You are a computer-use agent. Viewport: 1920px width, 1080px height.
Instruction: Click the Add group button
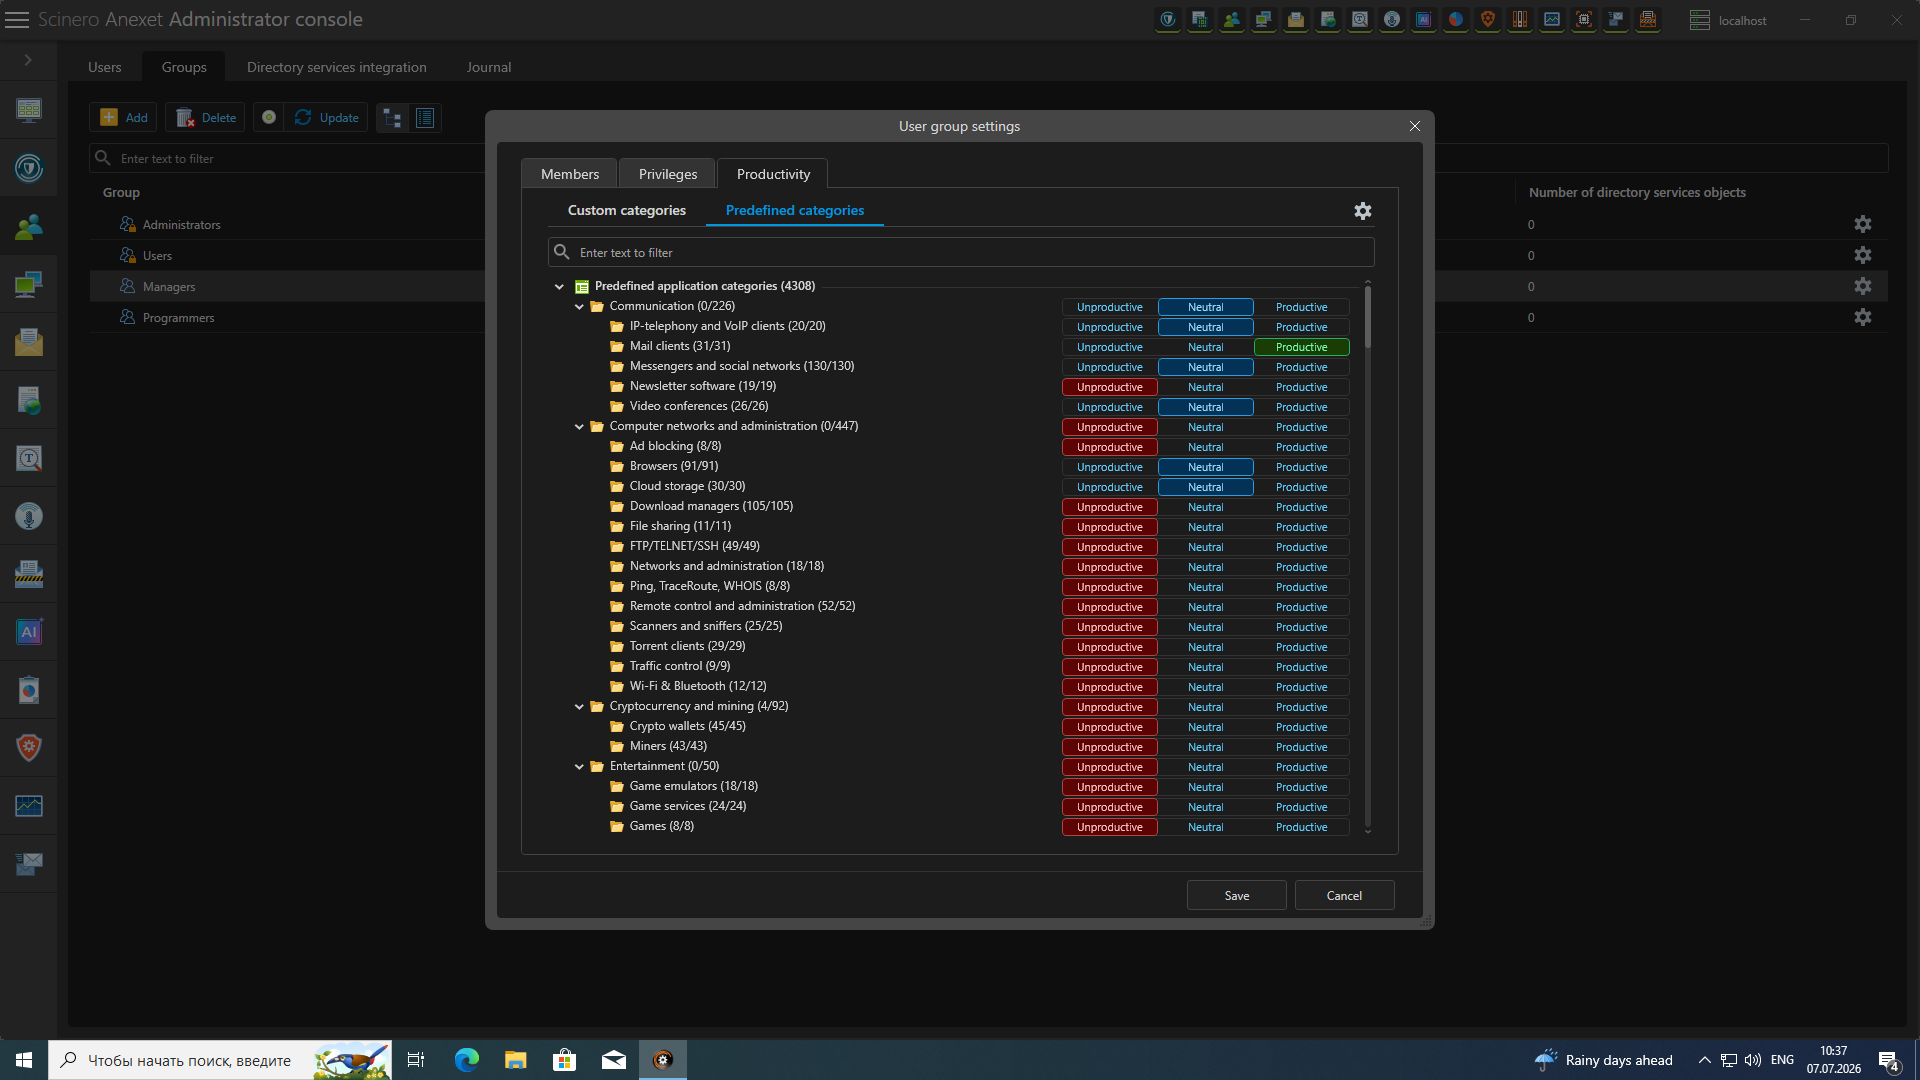124,118
